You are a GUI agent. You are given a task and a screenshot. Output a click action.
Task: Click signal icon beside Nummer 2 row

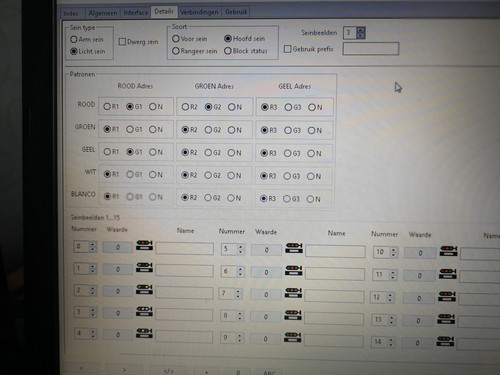[144, 289]
